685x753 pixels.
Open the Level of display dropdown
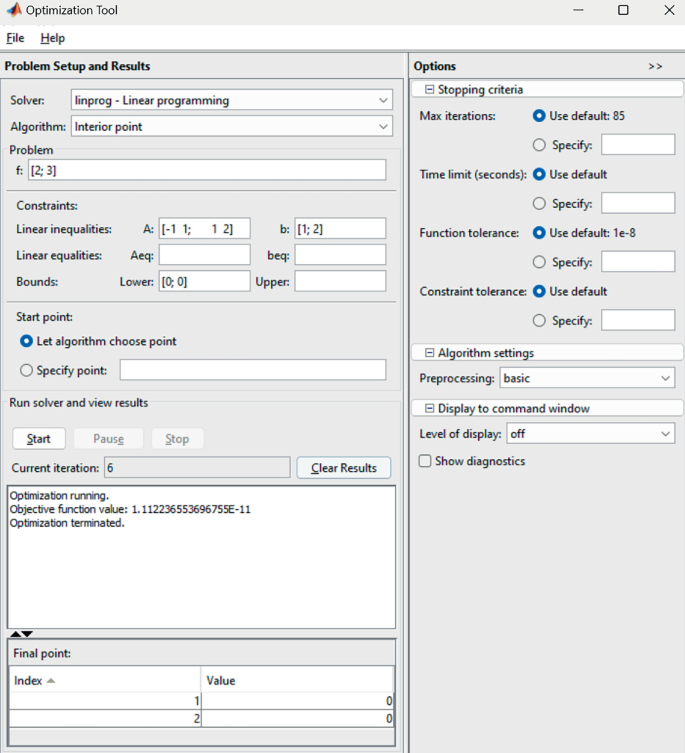click(666, 434)
